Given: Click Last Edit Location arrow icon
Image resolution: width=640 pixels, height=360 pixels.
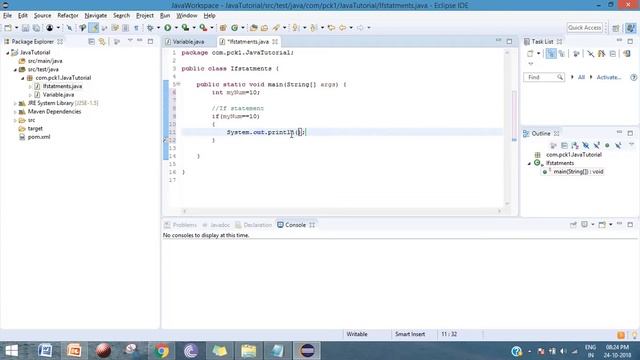Looking at the screenshot, I should [x=331, y=28].
